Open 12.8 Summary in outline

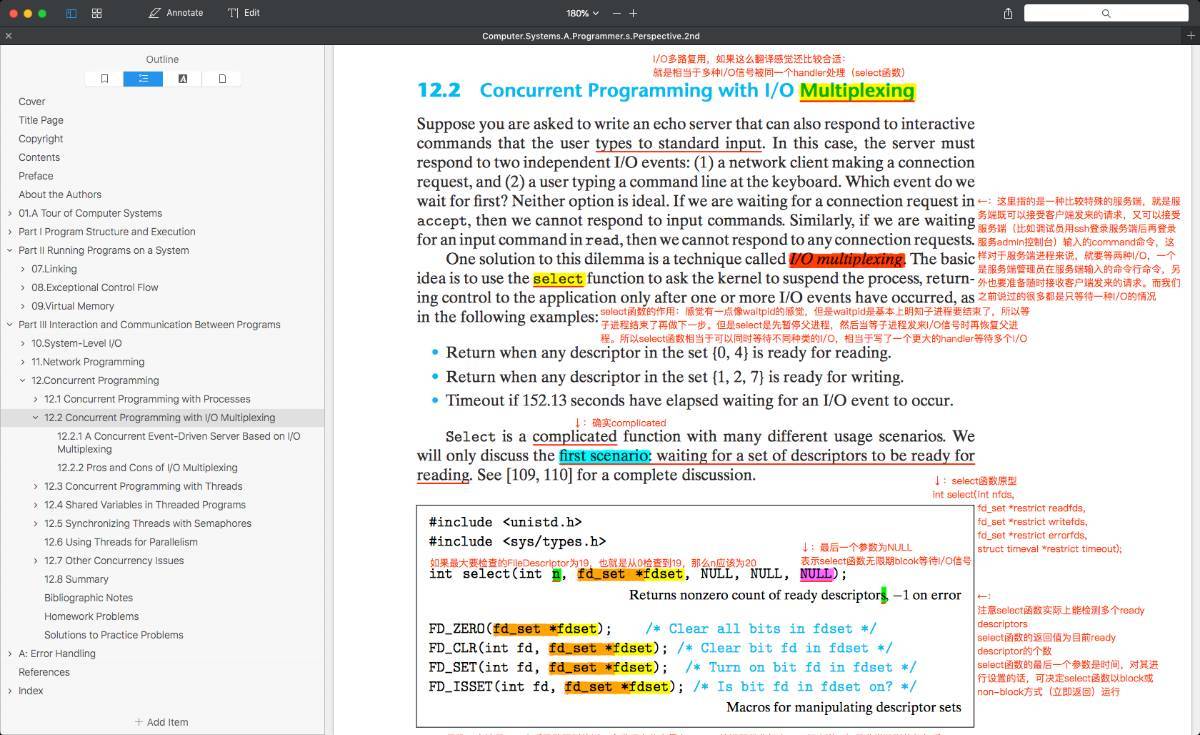point(76,579)
